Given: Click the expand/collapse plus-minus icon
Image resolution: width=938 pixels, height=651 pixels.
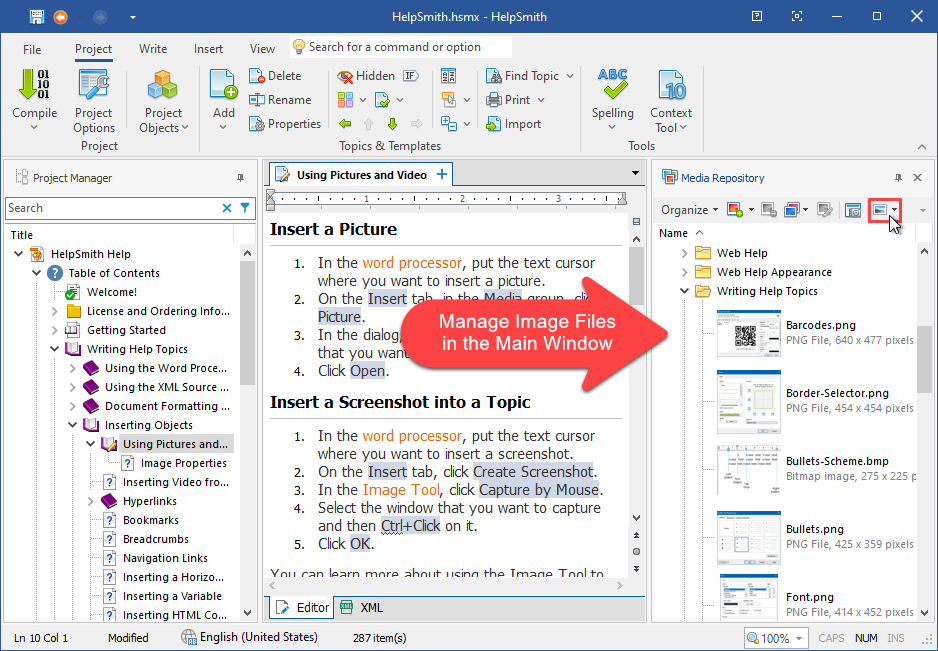Looking at the screenshot, I should 448,124.
